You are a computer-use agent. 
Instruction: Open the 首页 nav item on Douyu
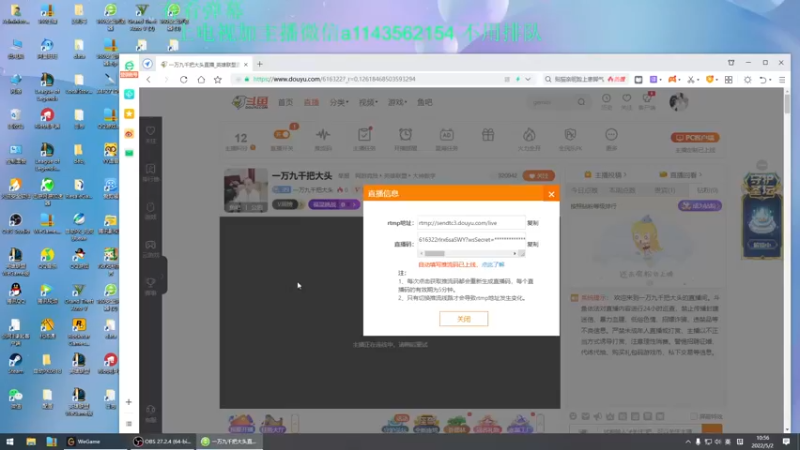pos(285,103)
